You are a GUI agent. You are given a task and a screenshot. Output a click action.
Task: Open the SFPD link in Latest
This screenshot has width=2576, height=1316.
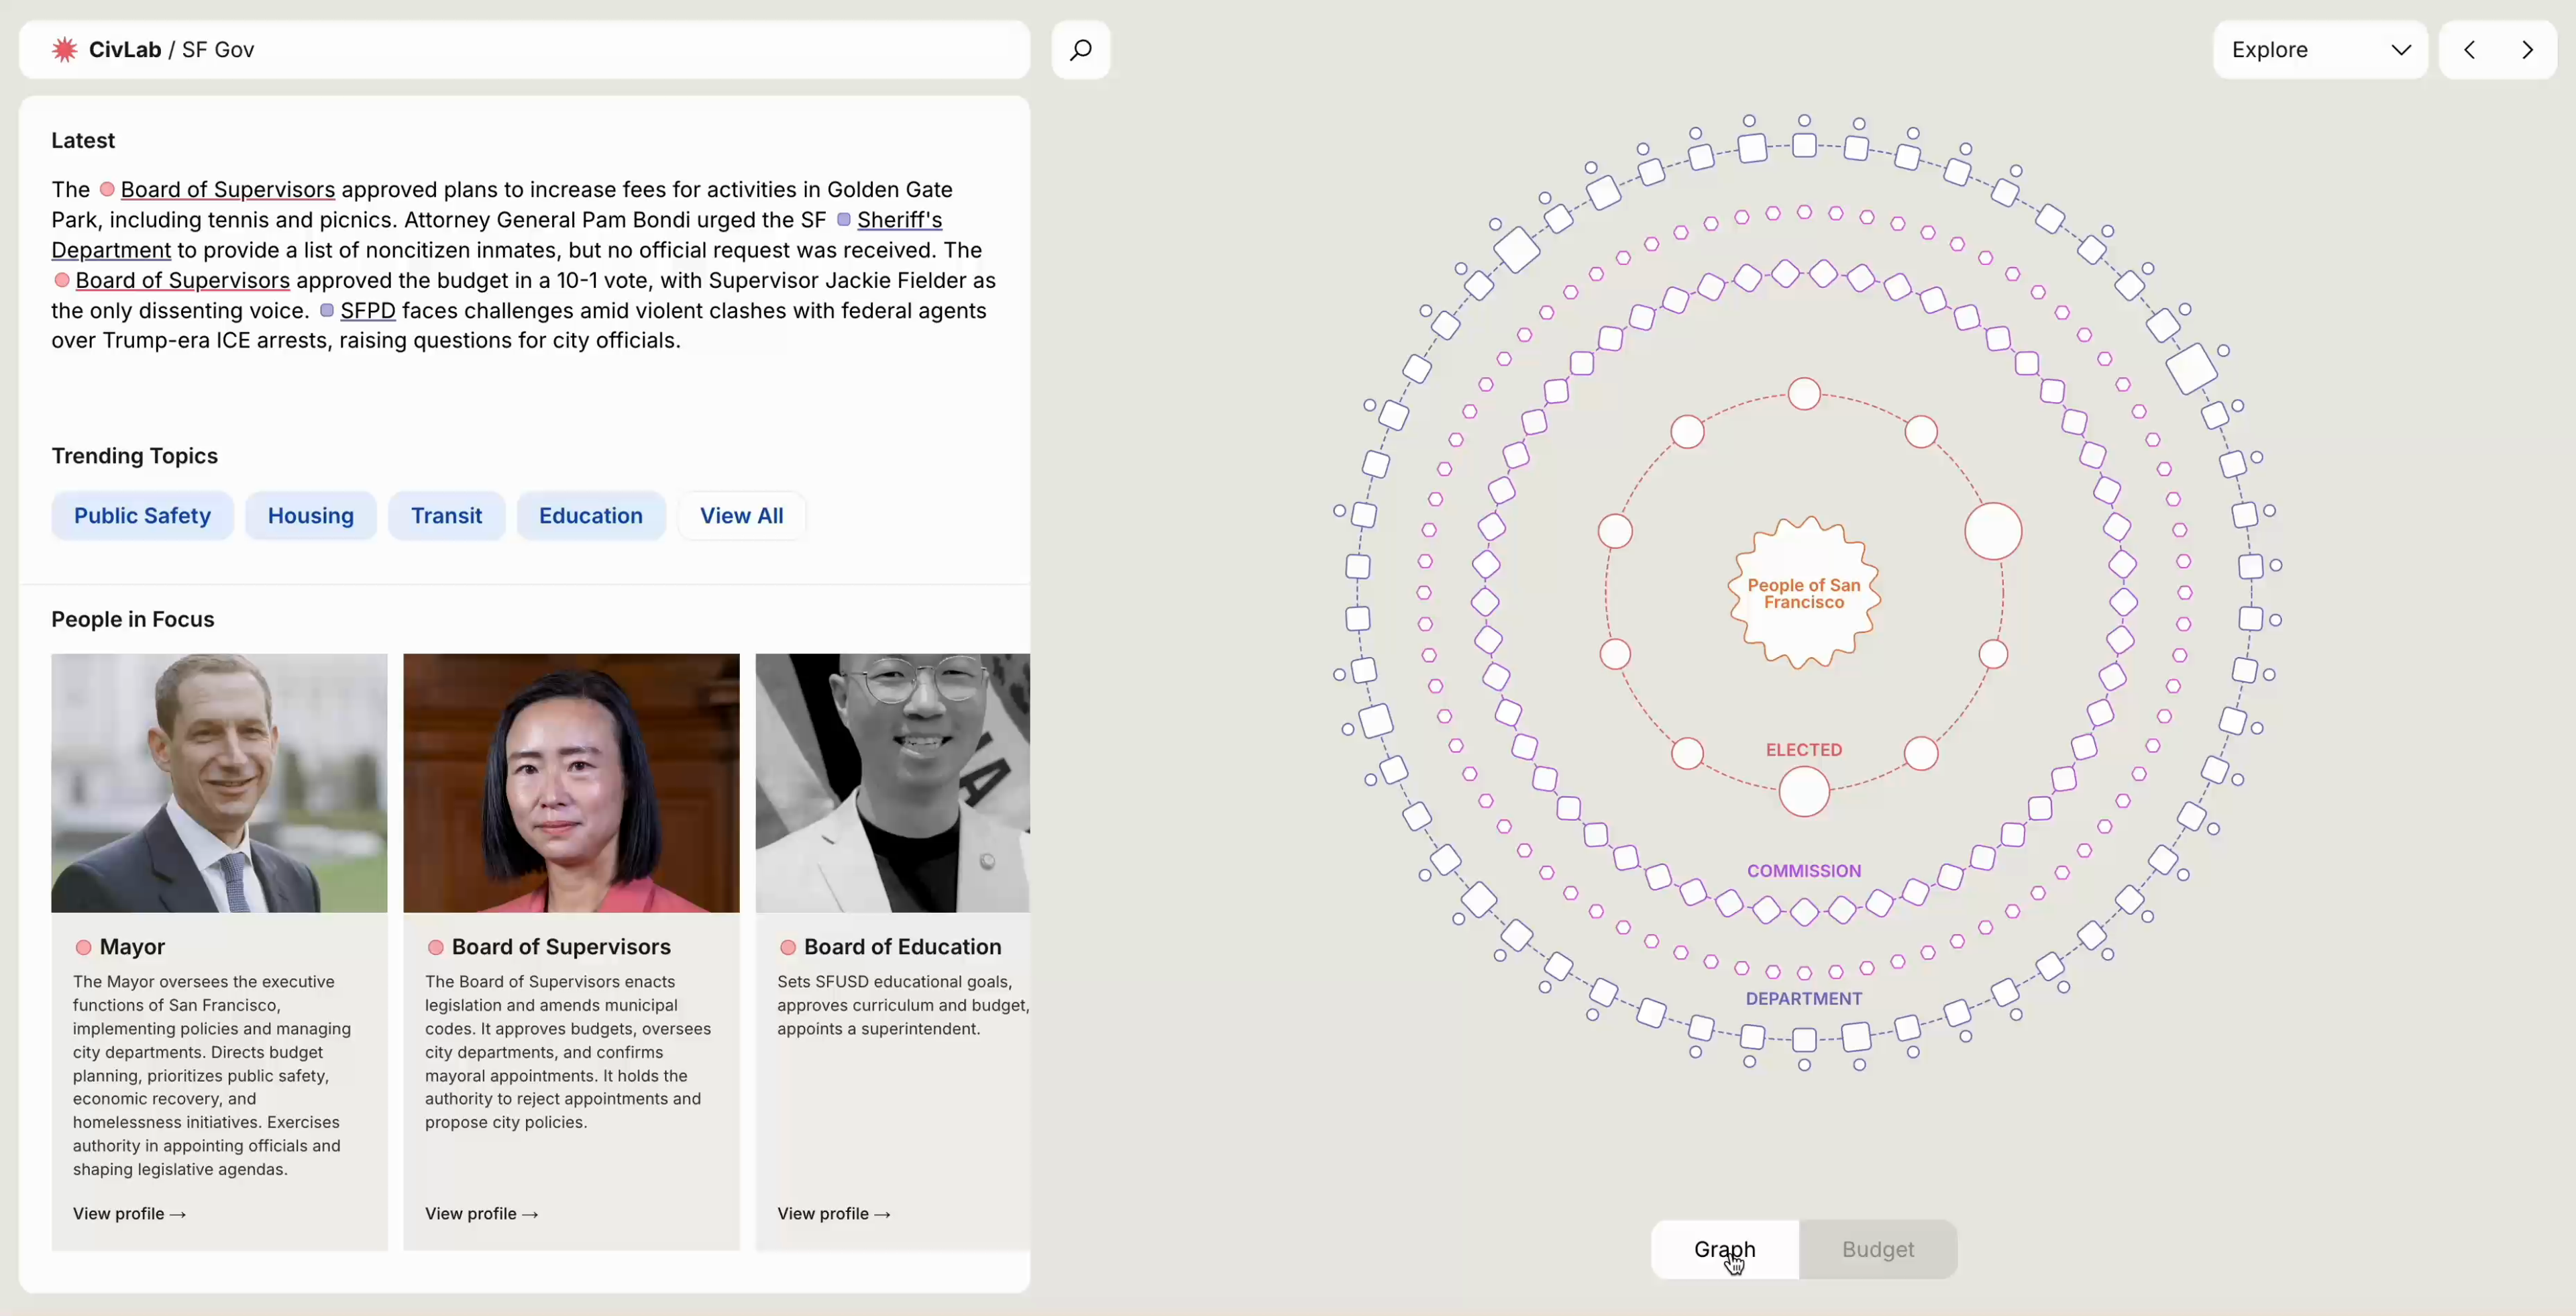pos(368,311)
